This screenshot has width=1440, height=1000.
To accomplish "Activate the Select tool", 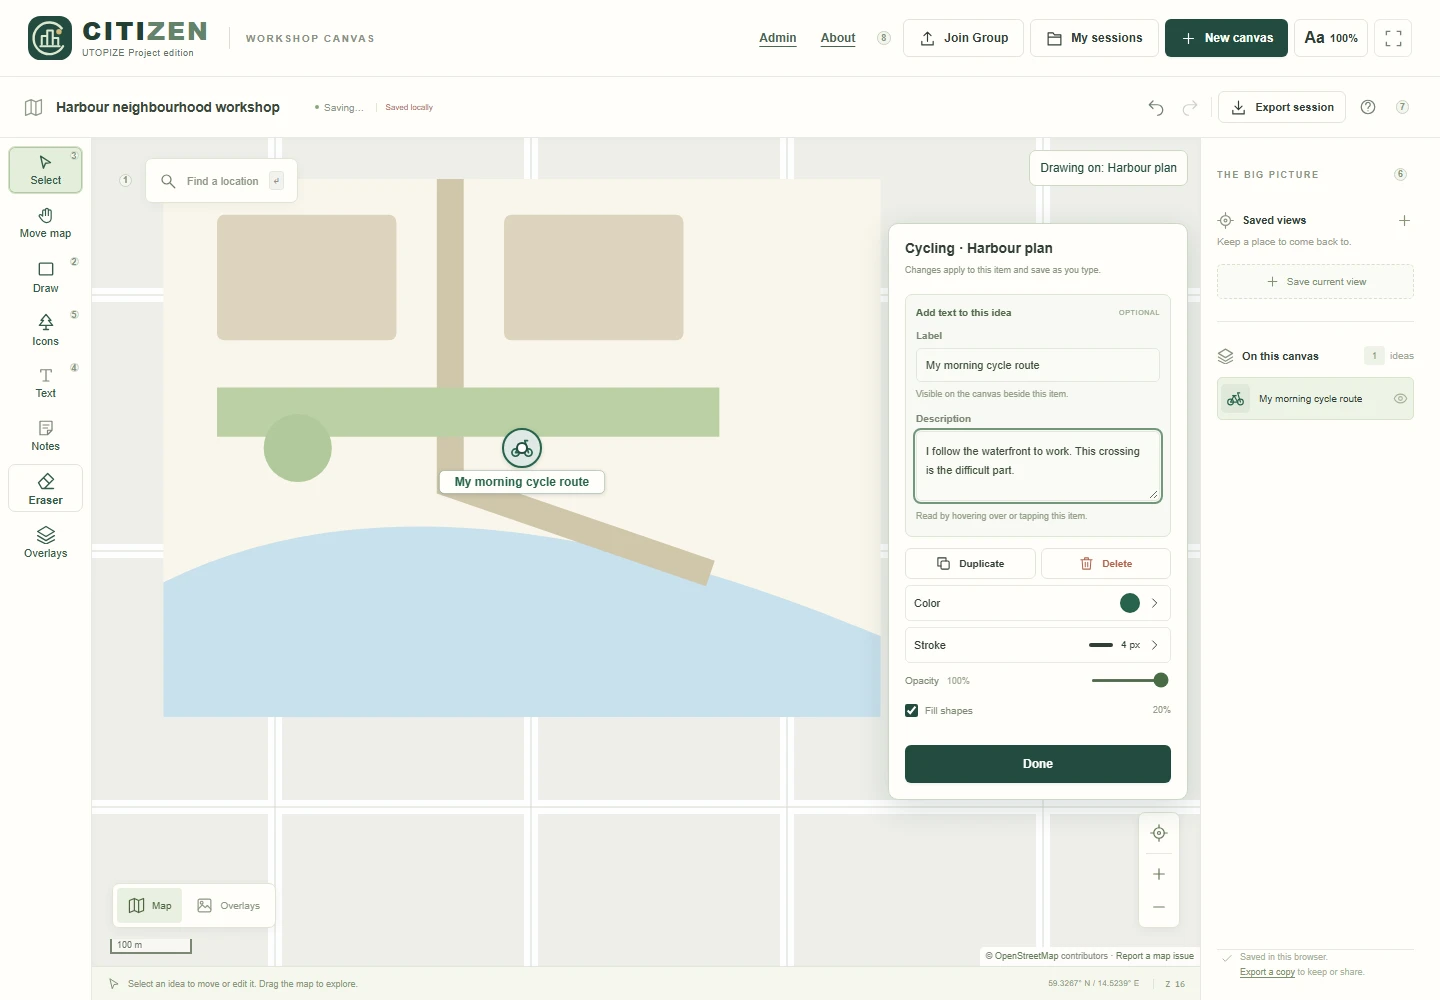I will click(45, 170).
